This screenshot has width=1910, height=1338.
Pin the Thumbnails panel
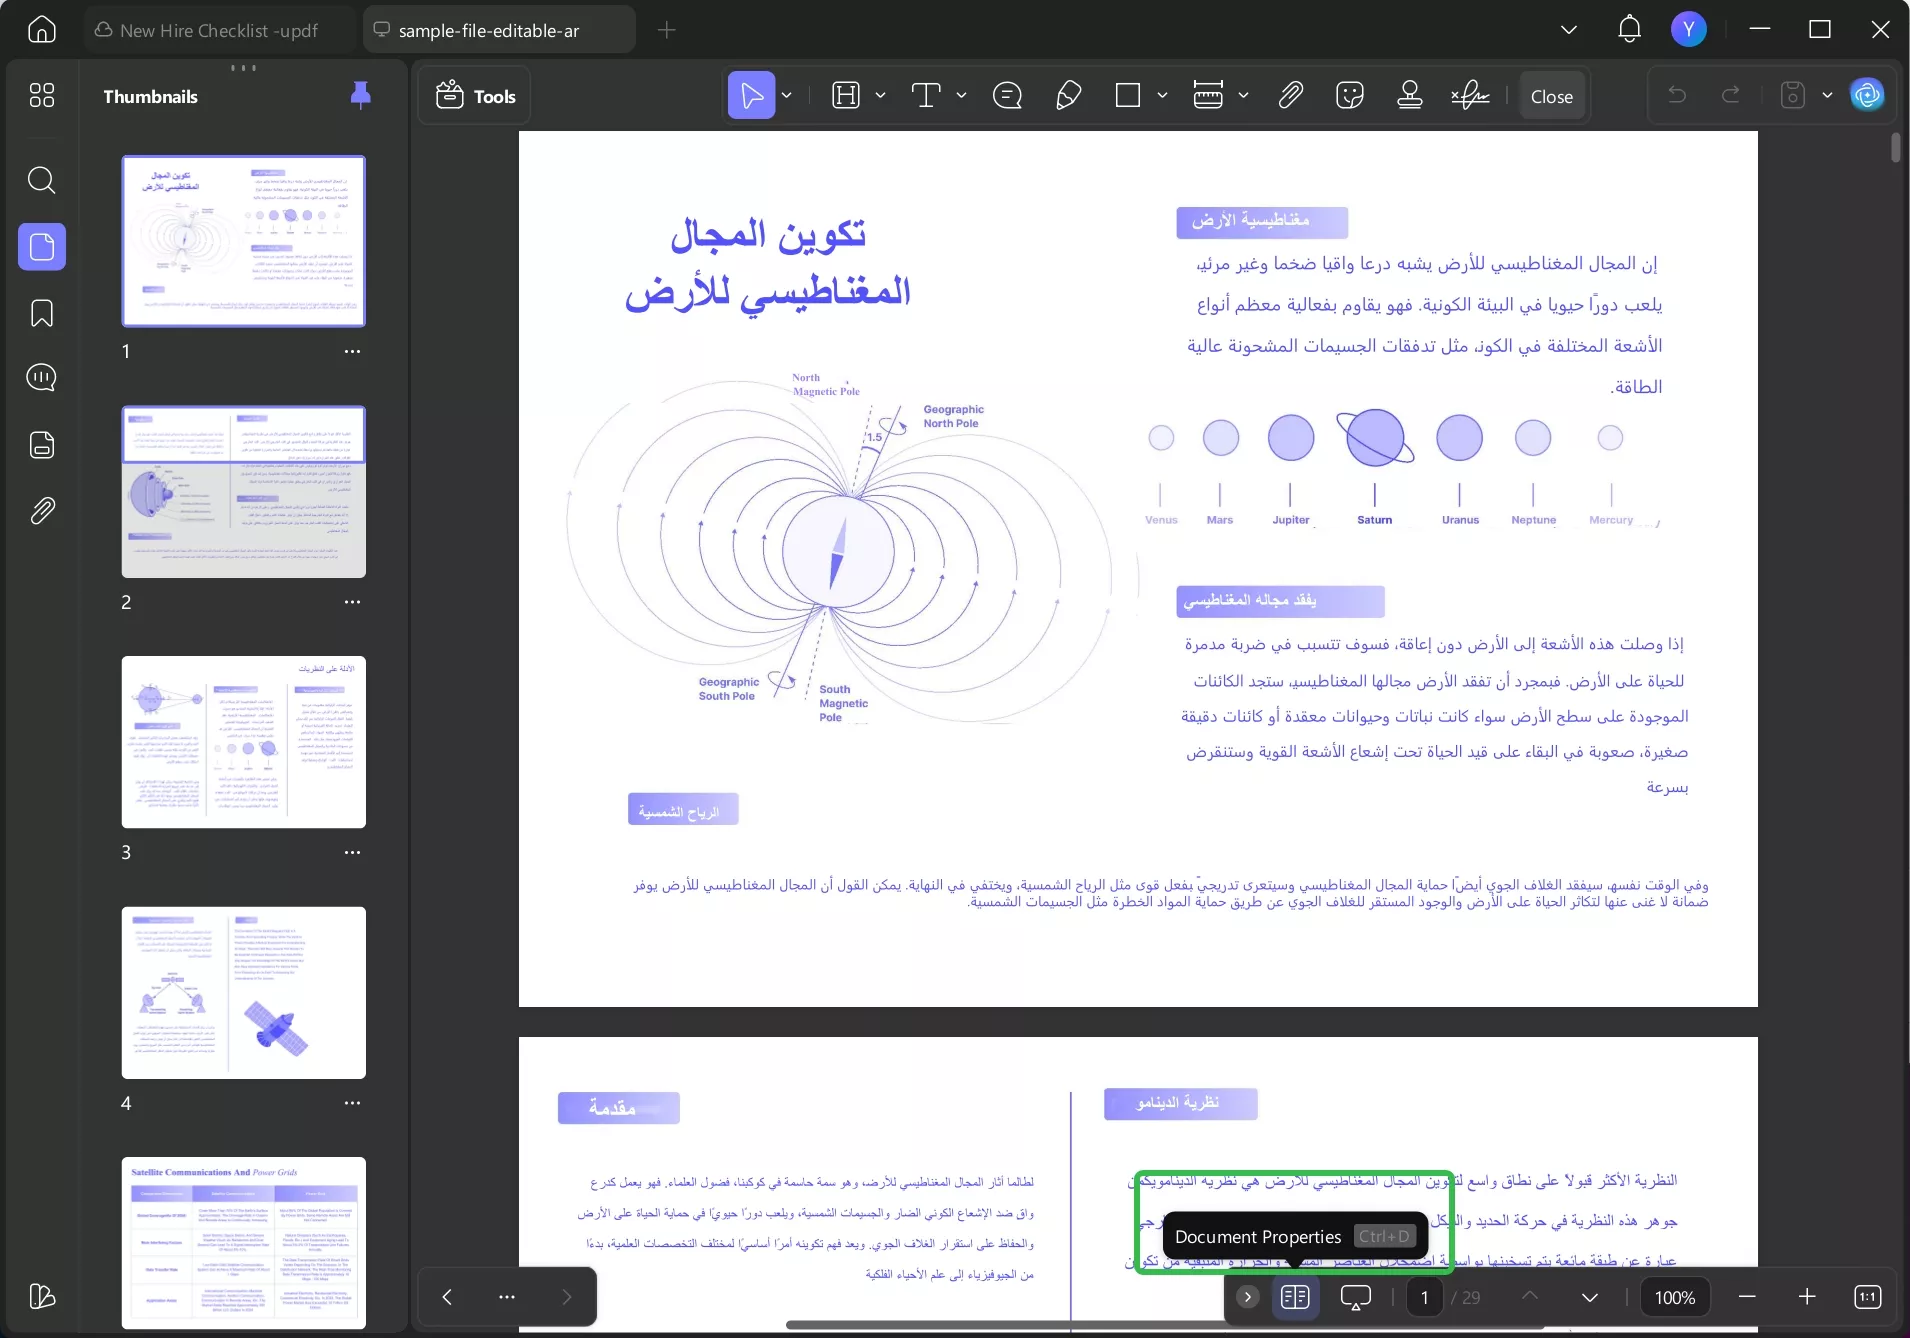pos(359,94)
